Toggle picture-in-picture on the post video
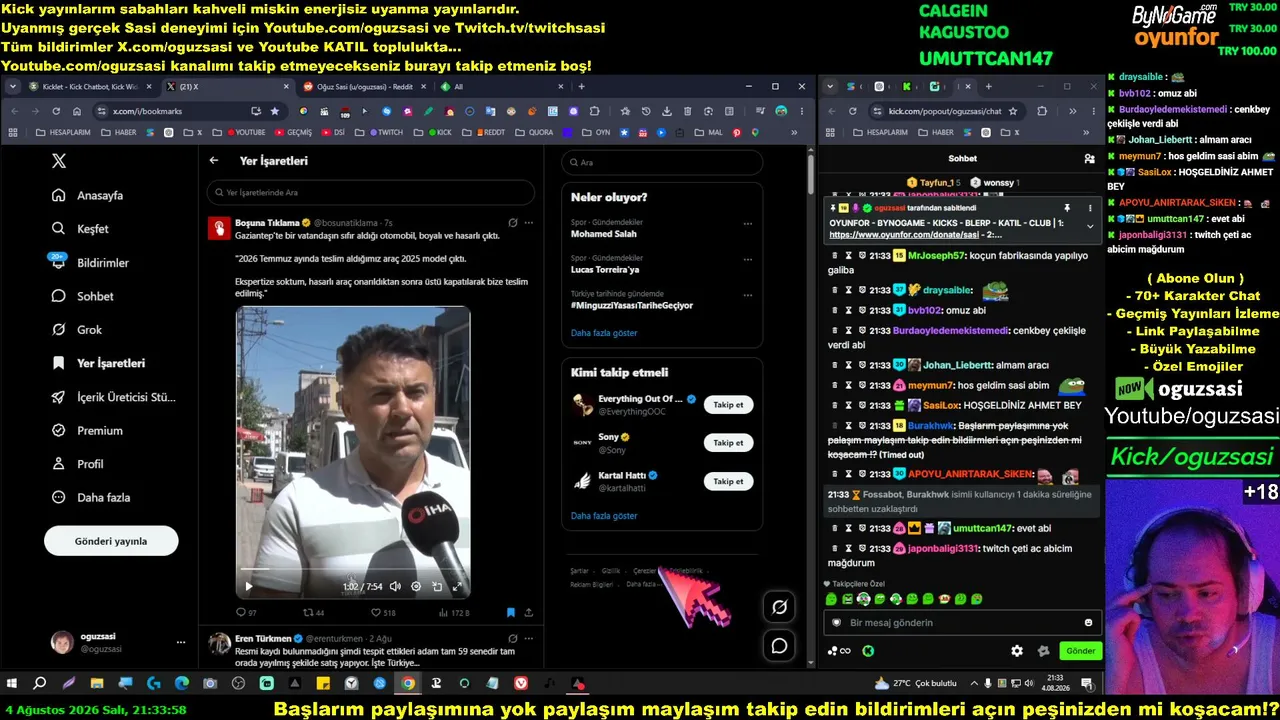The width and height of the screenshot is (1280, 720). (437, 587)
